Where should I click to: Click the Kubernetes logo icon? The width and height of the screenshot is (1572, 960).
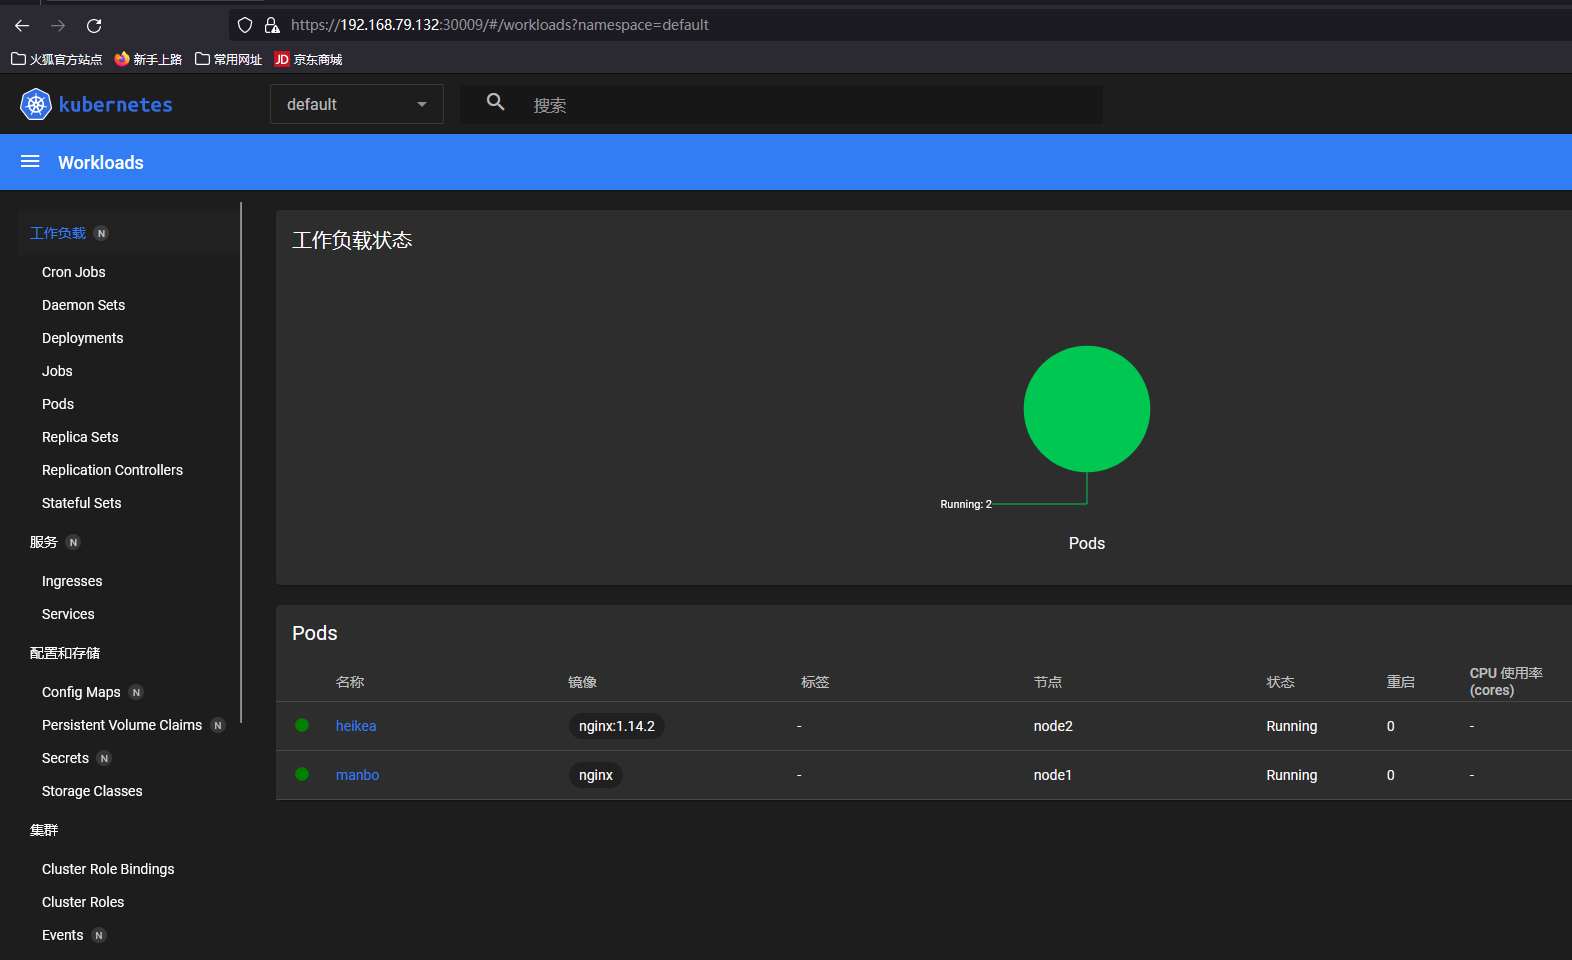[x=36, y=104]
